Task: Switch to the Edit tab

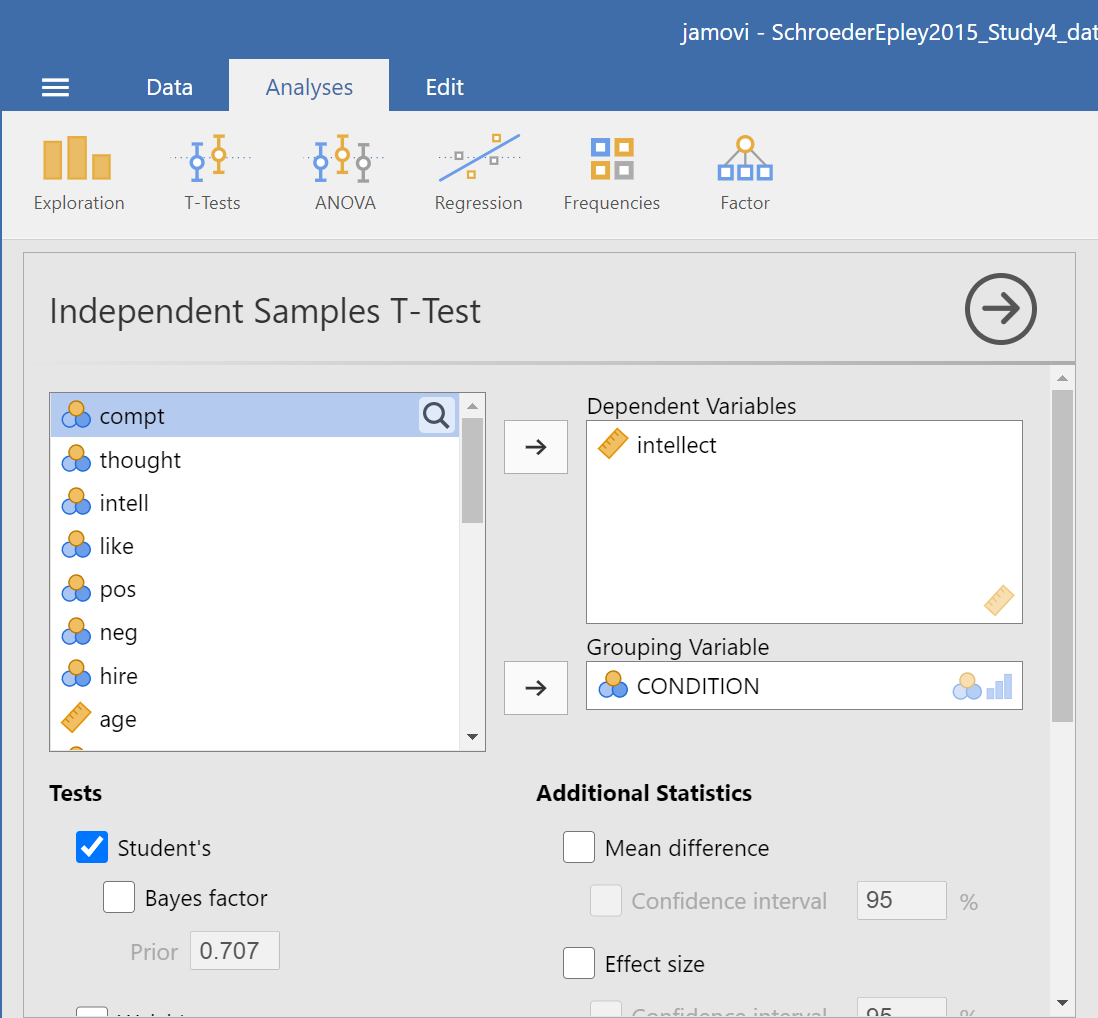Action: pyautogui.click(x=444, y=87)
